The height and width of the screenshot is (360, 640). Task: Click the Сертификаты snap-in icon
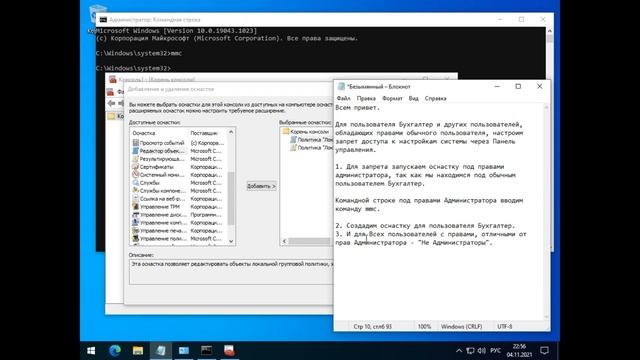[x=136, y=167]
